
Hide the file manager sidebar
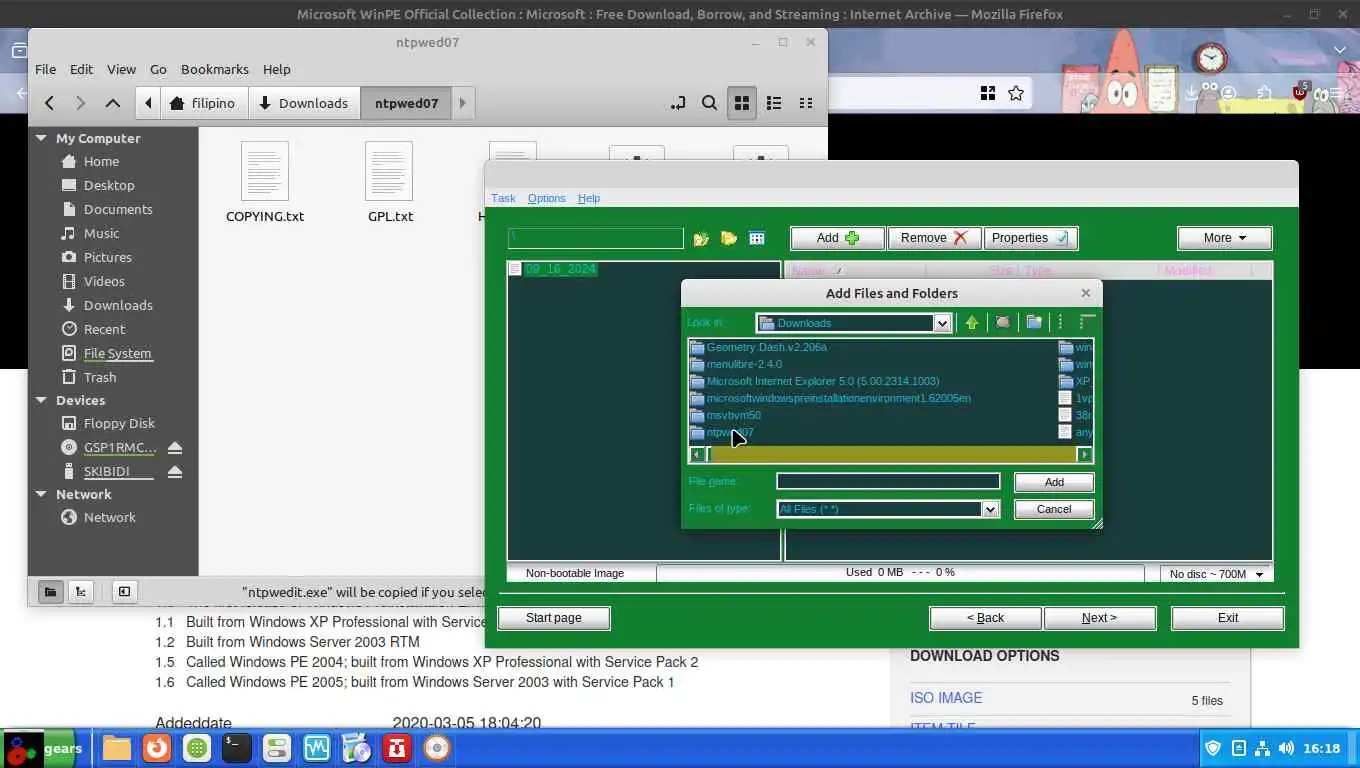pyautogui.click(x=124, y=591)
